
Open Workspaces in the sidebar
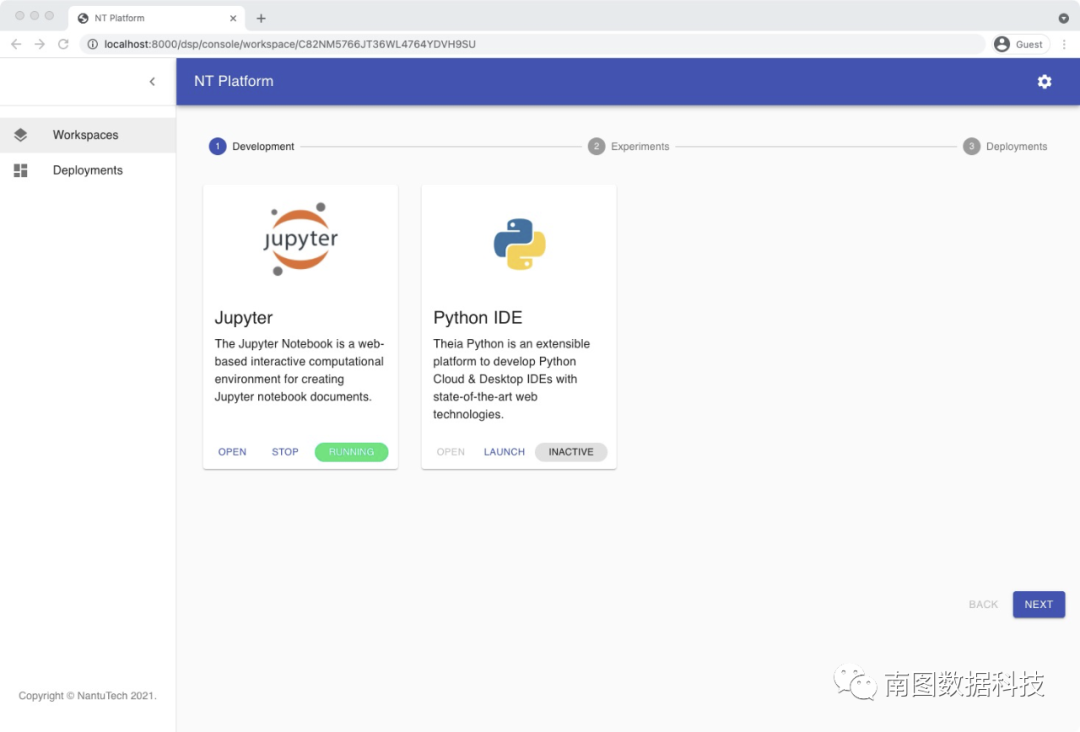pyautogui.click(x=87, y=135)
